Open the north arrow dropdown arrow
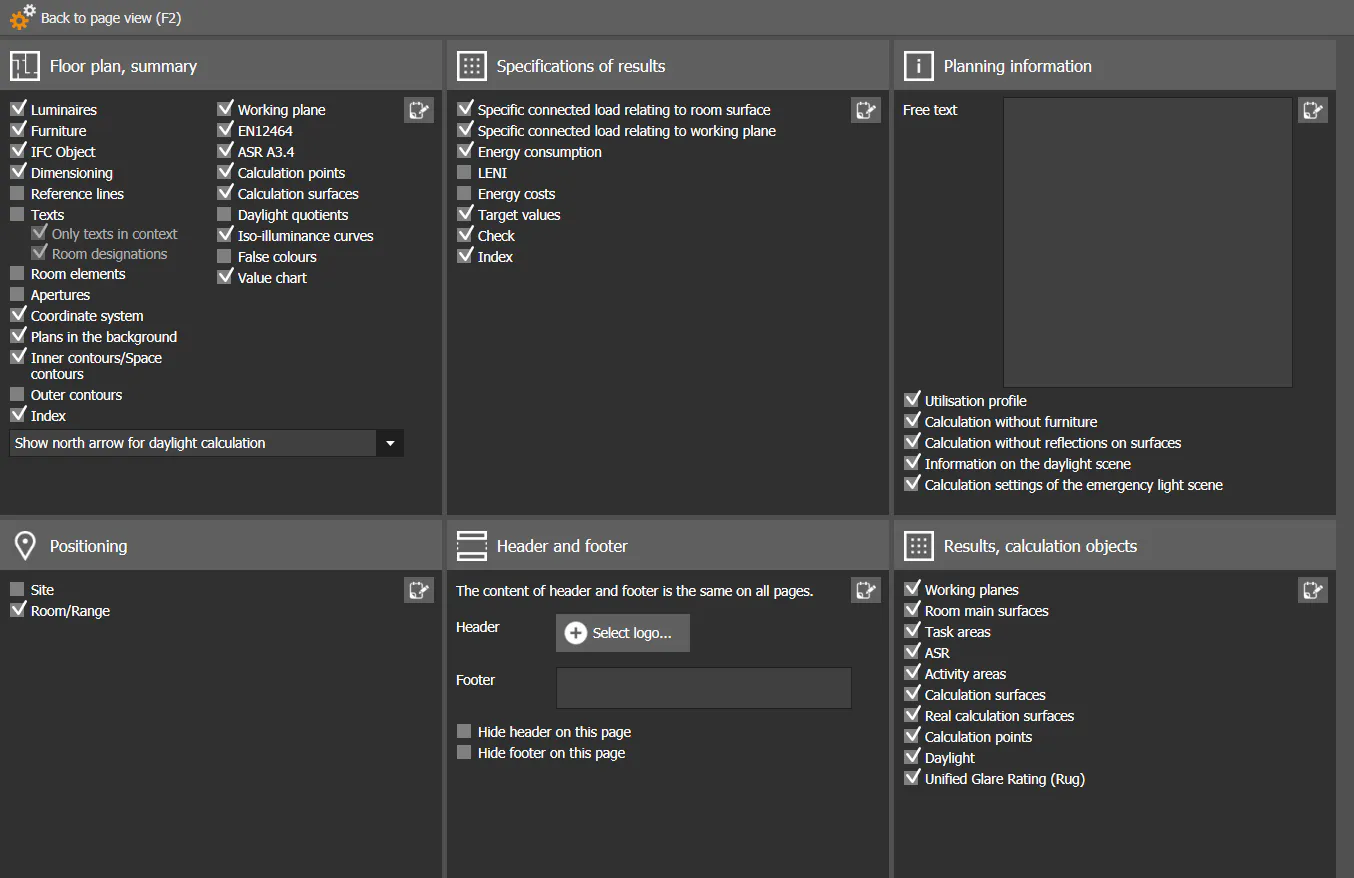Image resolution: width=1354 pixels, height=878 pixels. pos(390,443)
